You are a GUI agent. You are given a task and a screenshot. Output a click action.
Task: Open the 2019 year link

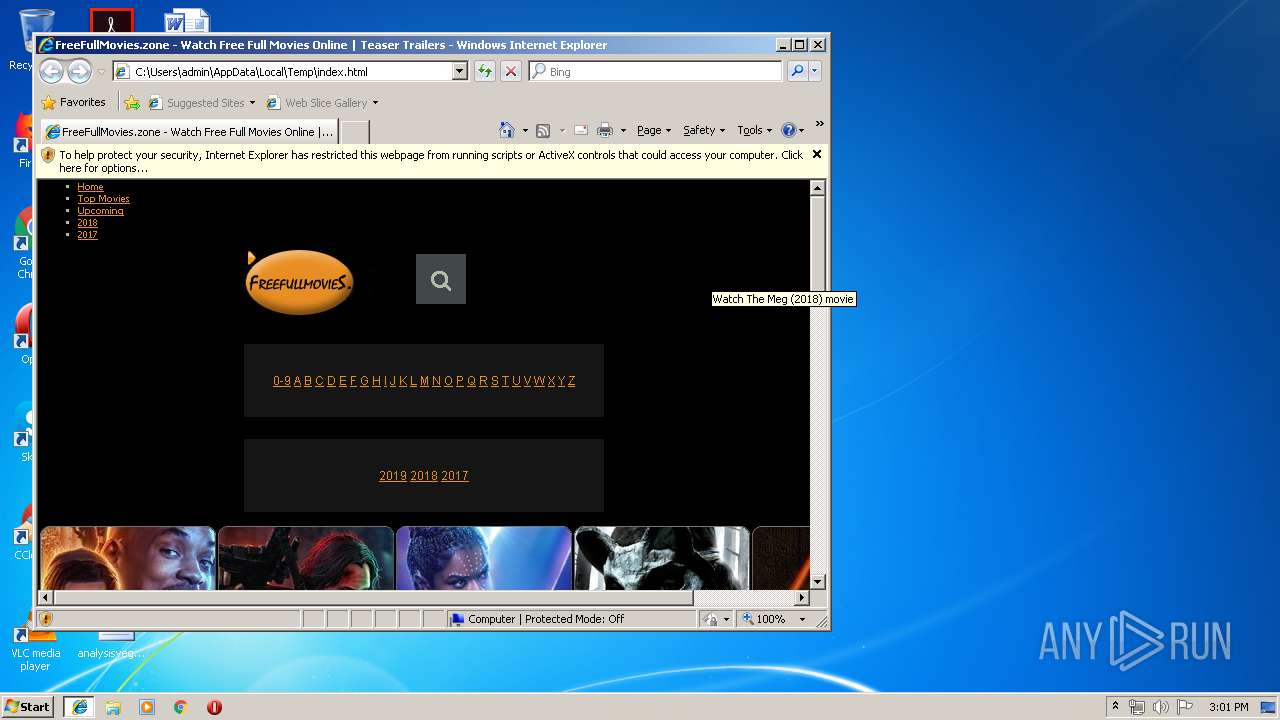393,476
